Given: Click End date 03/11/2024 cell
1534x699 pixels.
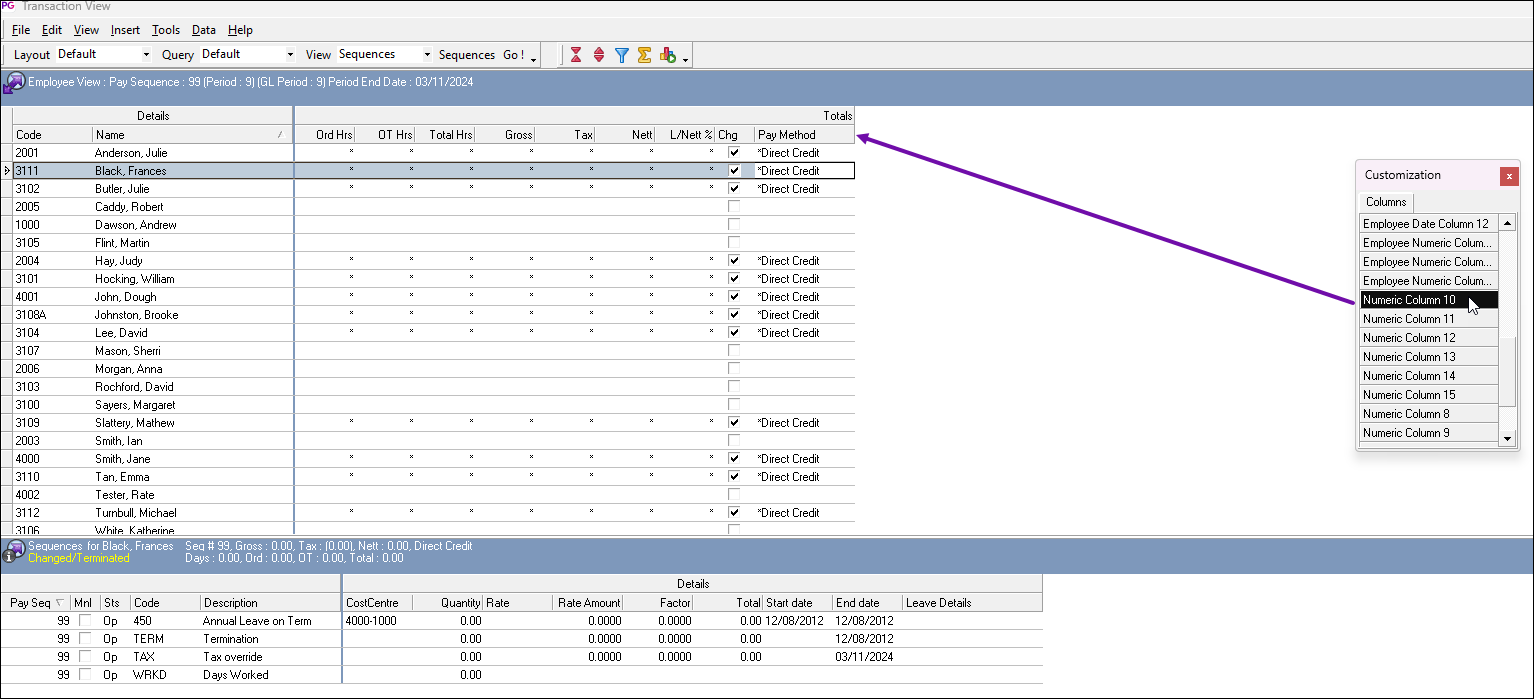Looking at the screenshot, I should (x=867, y=657).
